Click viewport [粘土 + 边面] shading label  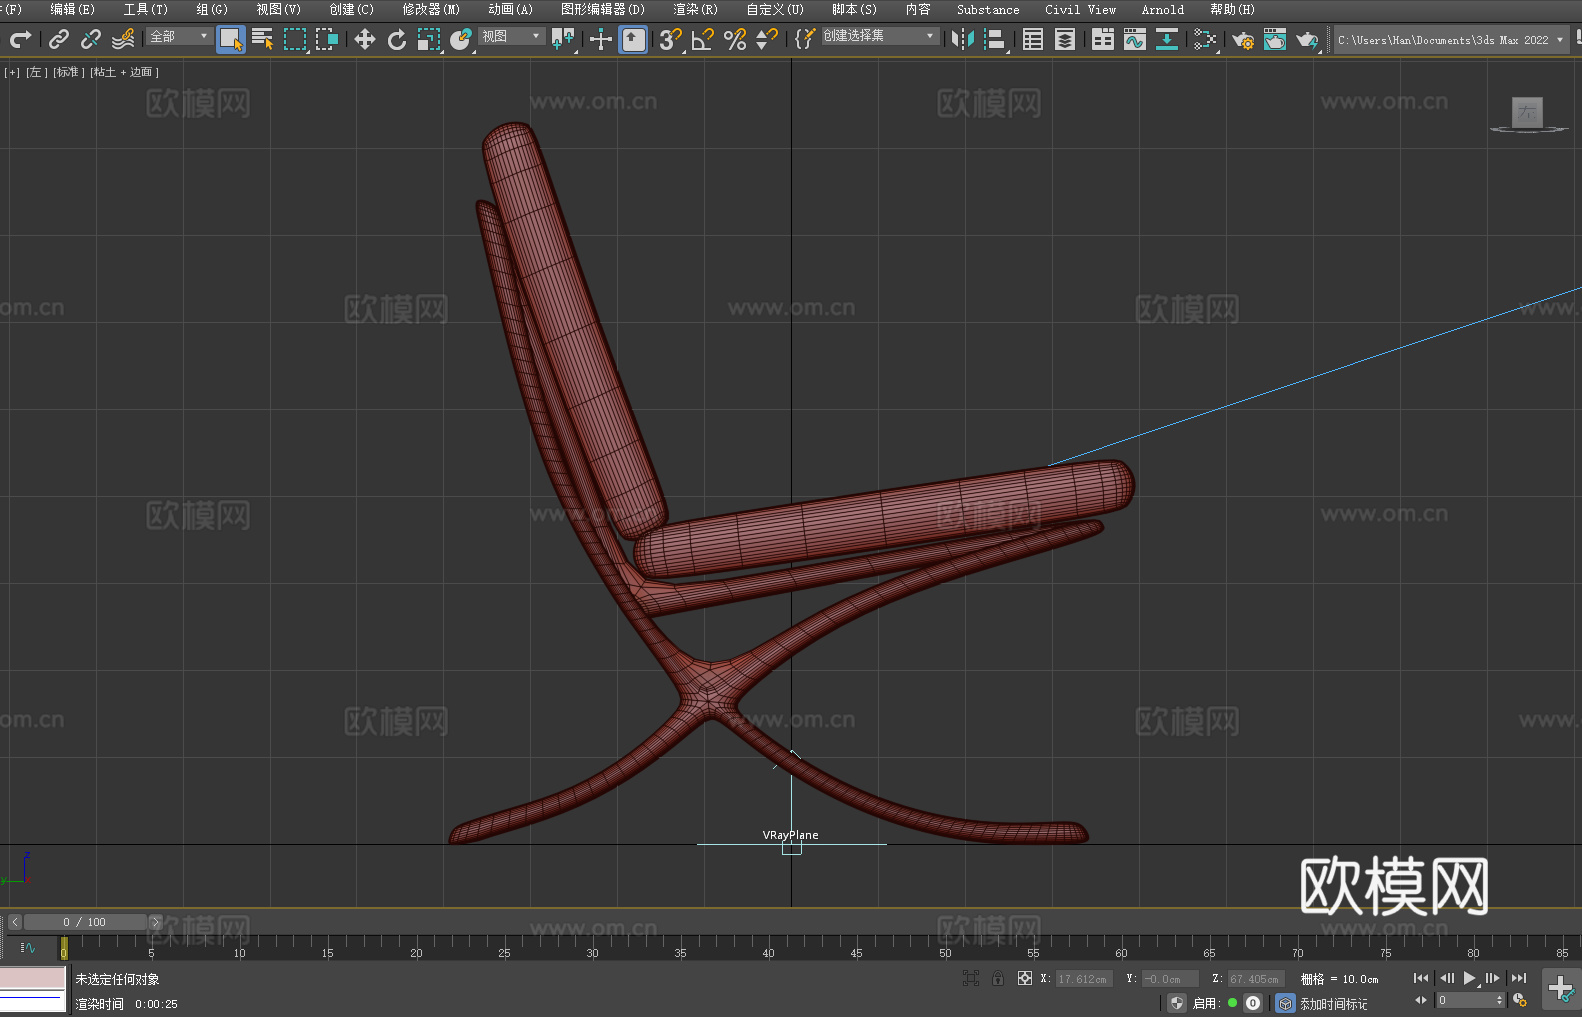(124, 72)
